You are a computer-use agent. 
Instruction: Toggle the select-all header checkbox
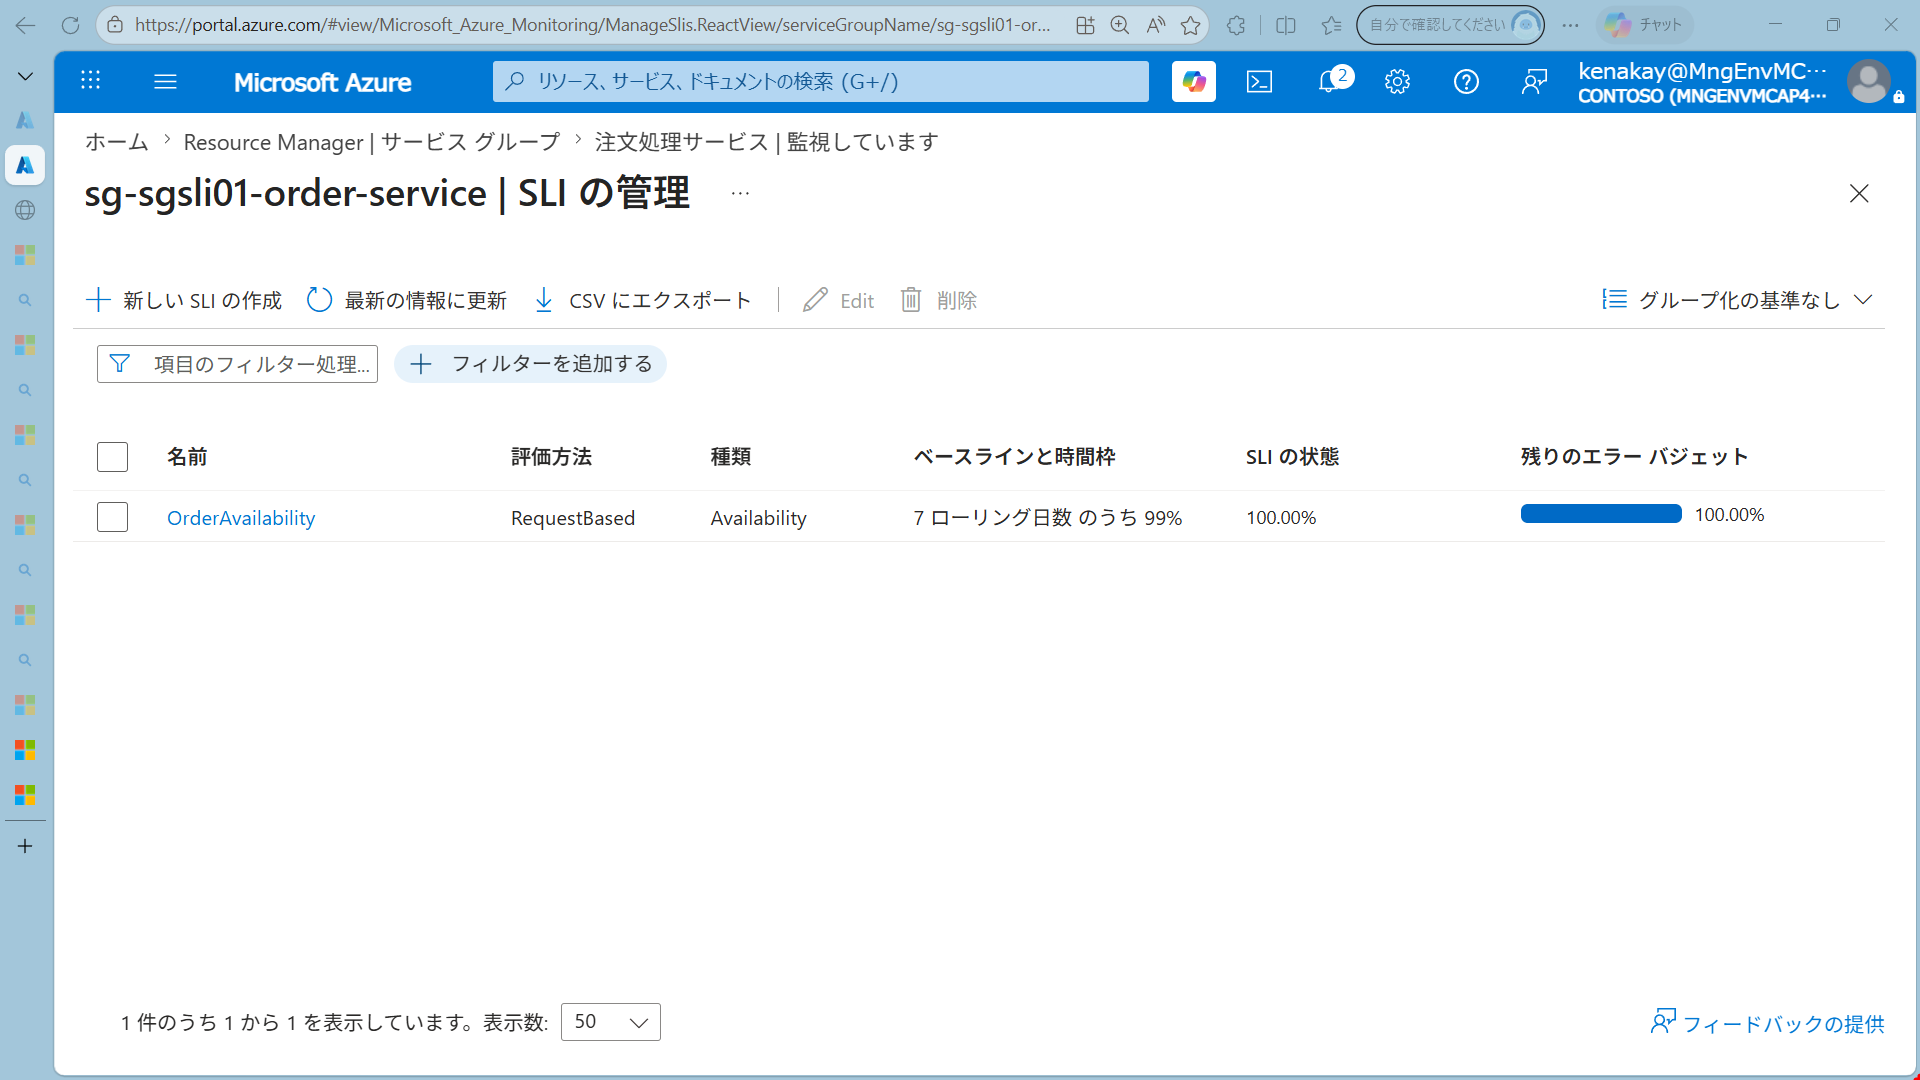pos(112,457)
